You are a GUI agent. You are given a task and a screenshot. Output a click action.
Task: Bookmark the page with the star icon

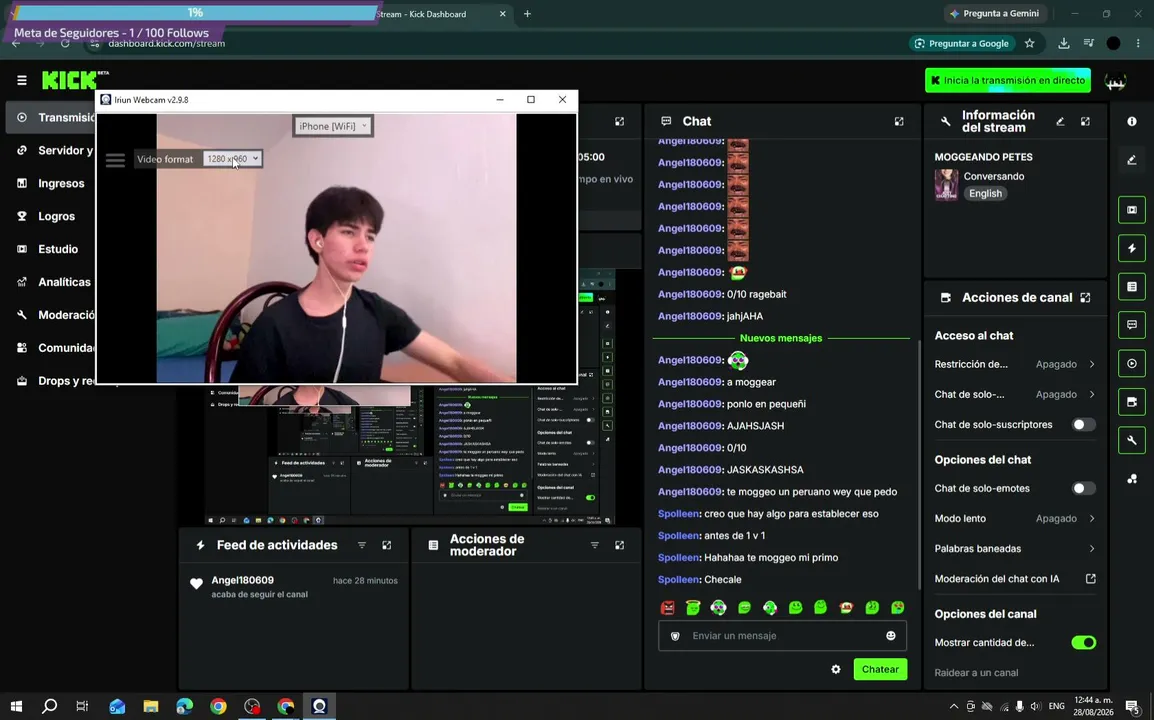click(1030, 43)
